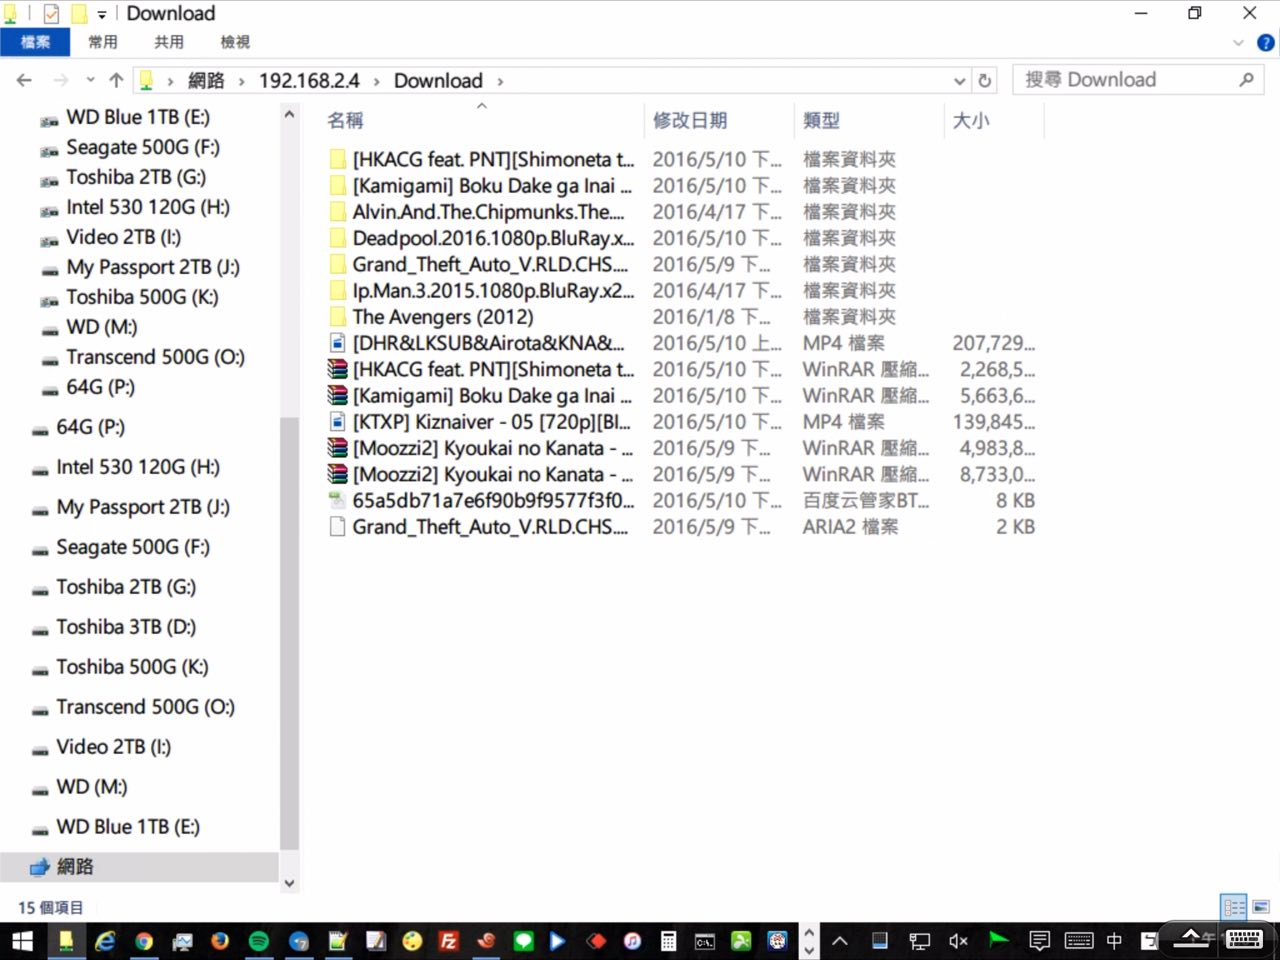Screen dimensions: 1280x960
Task: Expand the ribbon with the chevron
Action: point(1238,43)
